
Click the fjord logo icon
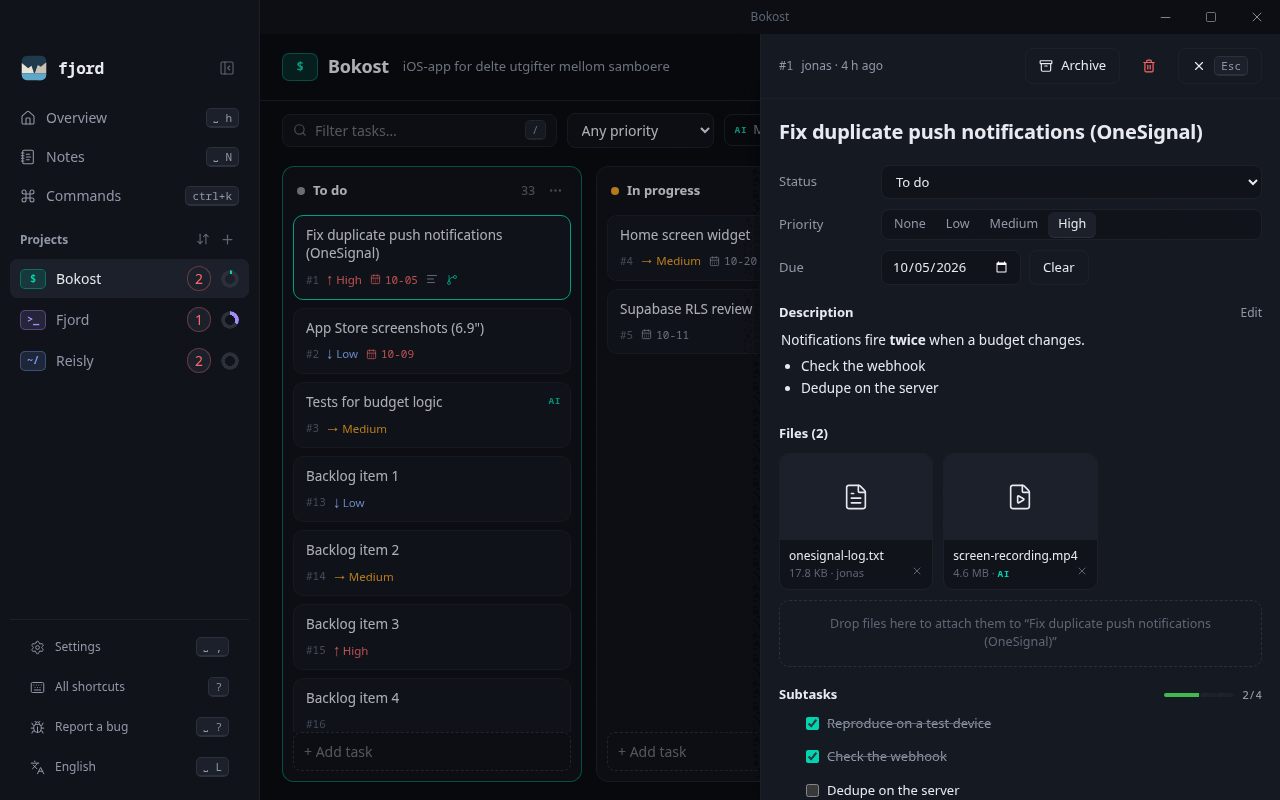click(34, 68)
